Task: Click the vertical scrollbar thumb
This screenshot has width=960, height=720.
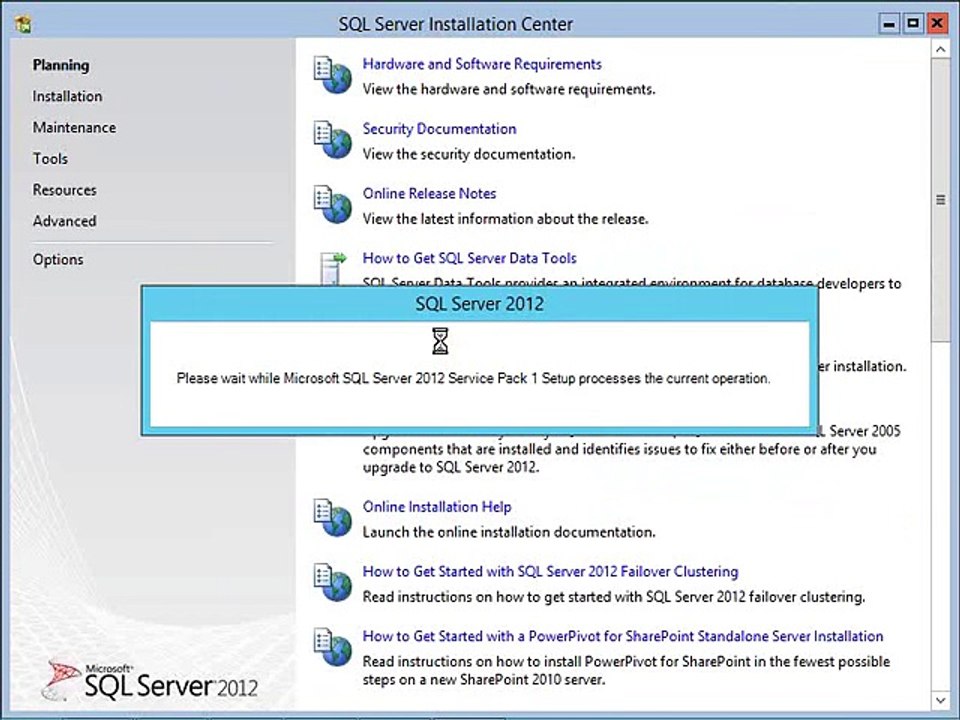Action: [x=940, y=200]
